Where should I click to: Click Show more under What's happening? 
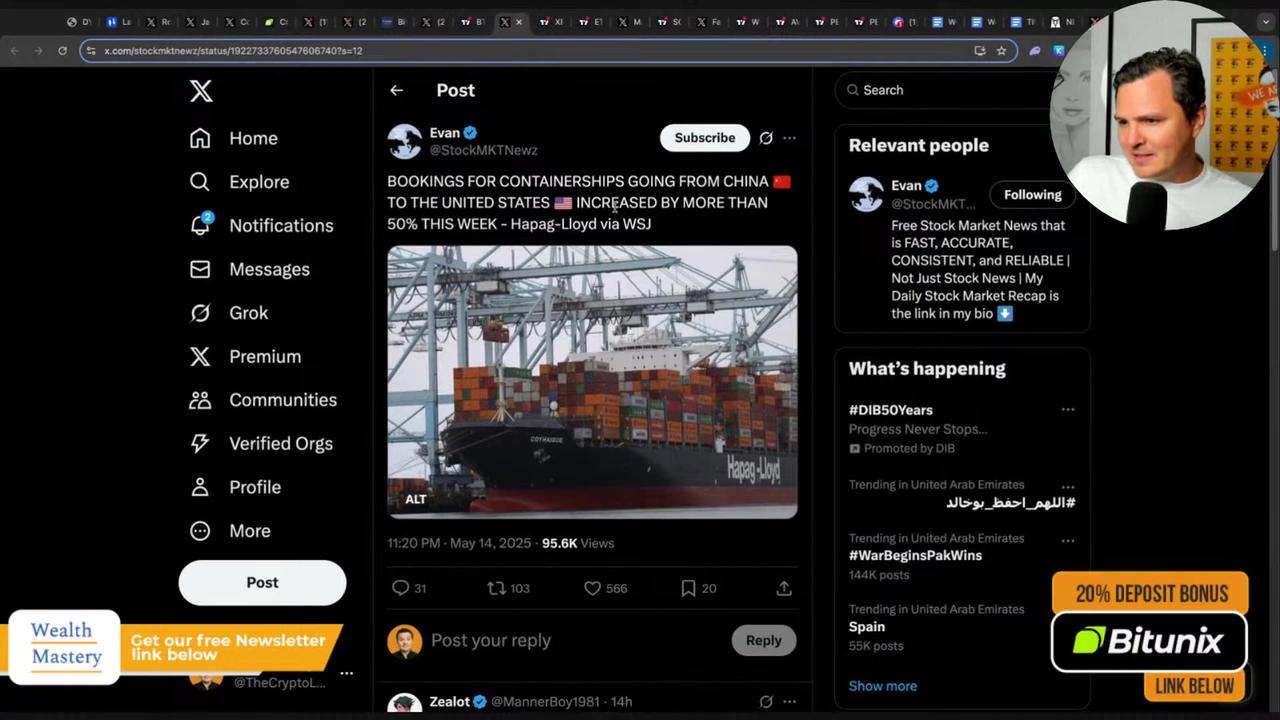(x=883, y=686)
